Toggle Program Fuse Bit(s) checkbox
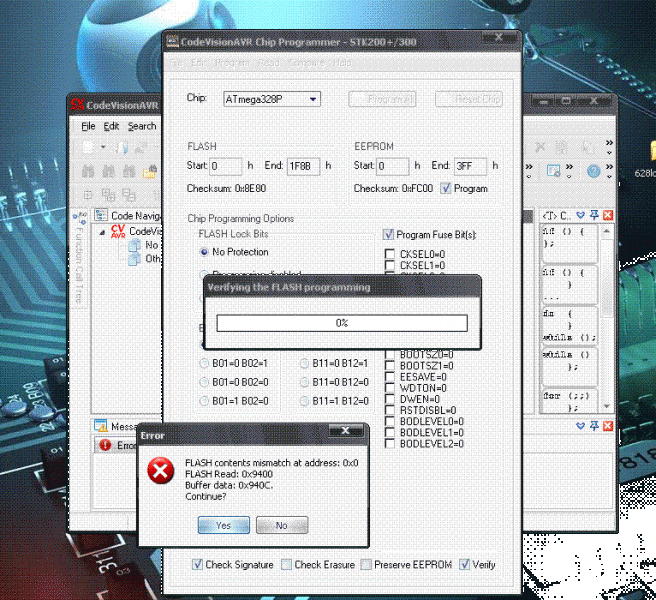 tap(388, 235)
